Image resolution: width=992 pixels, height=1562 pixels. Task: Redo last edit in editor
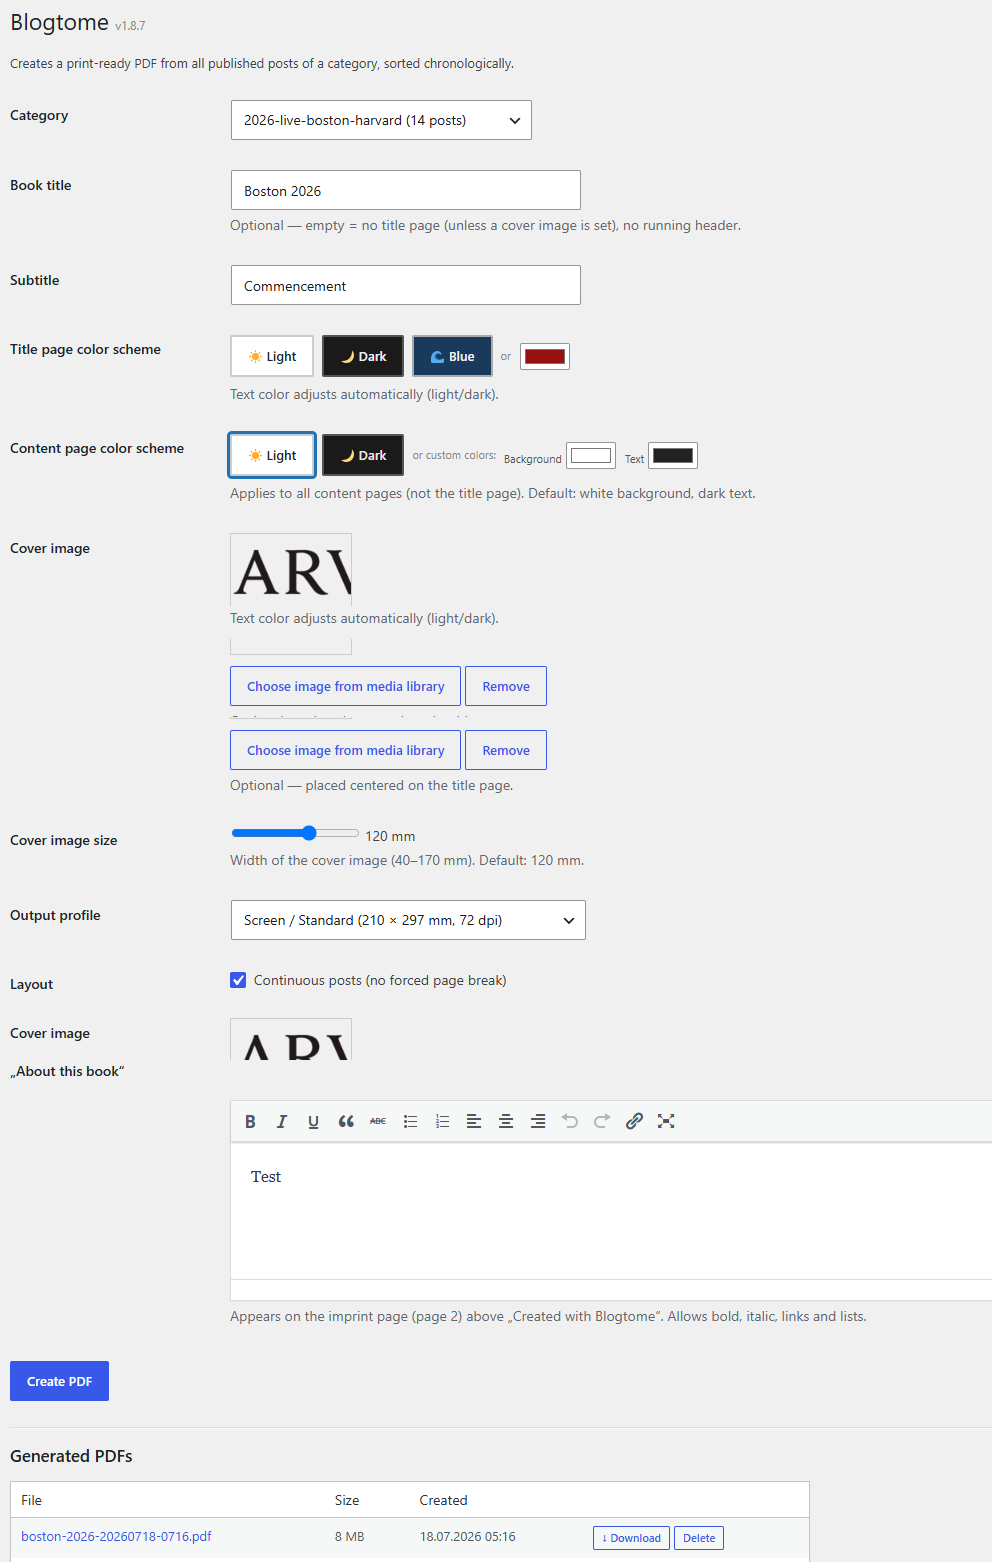(x=602, y=1121)
